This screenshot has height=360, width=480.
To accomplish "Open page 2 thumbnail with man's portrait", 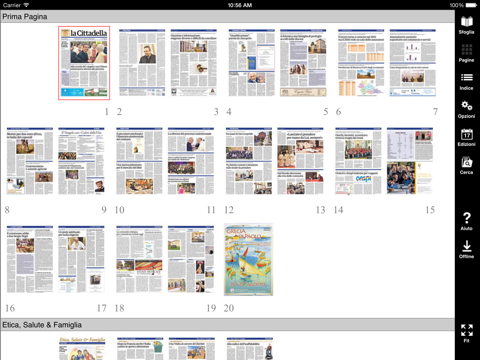I will 142,63.
